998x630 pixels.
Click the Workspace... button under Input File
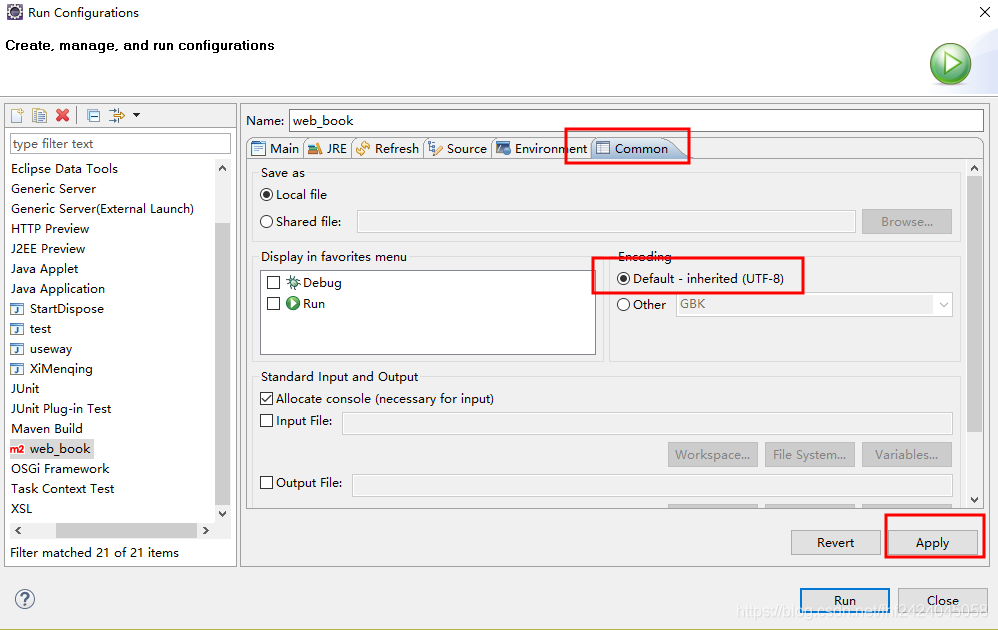click(713, 454)
